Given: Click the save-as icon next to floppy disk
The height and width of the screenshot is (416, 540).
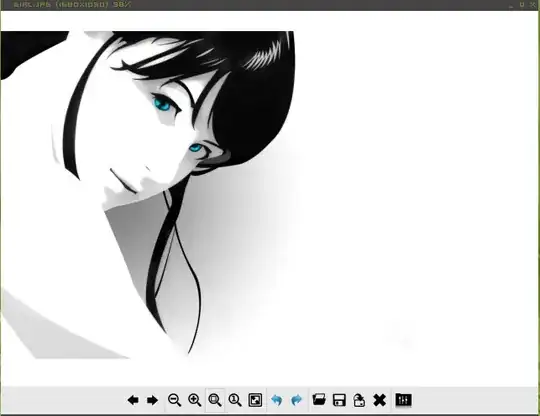Looking at the screenshot, I should (359, 400).
